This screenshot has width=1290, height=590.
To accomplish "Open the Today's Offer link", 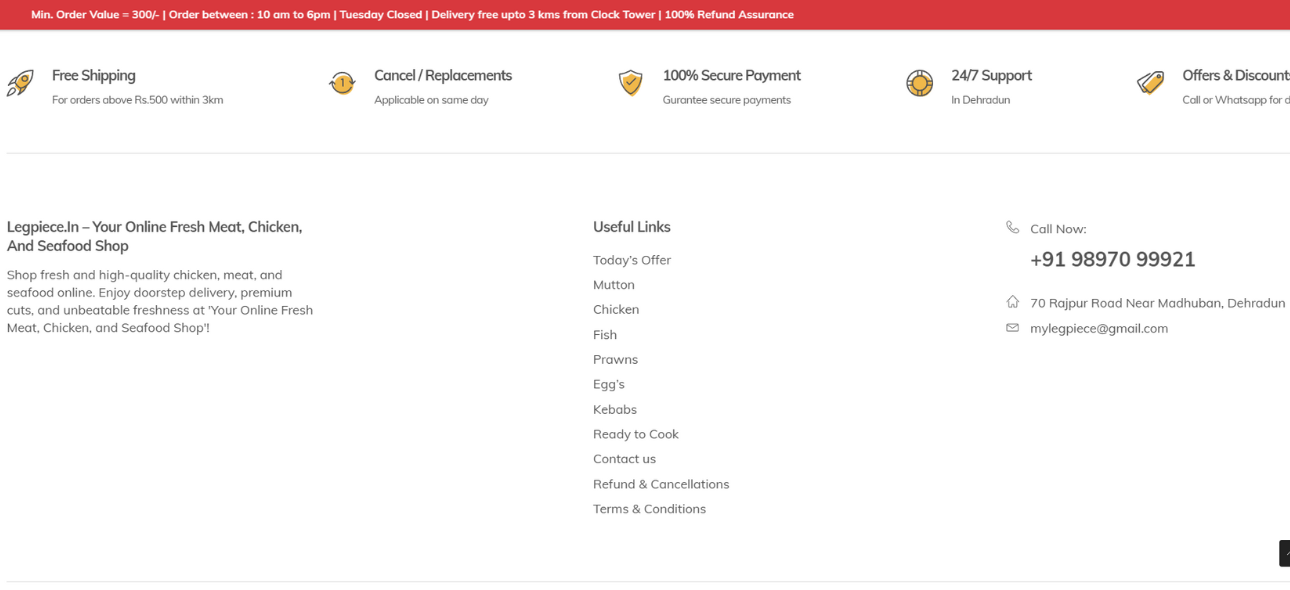I will [631, 260].
